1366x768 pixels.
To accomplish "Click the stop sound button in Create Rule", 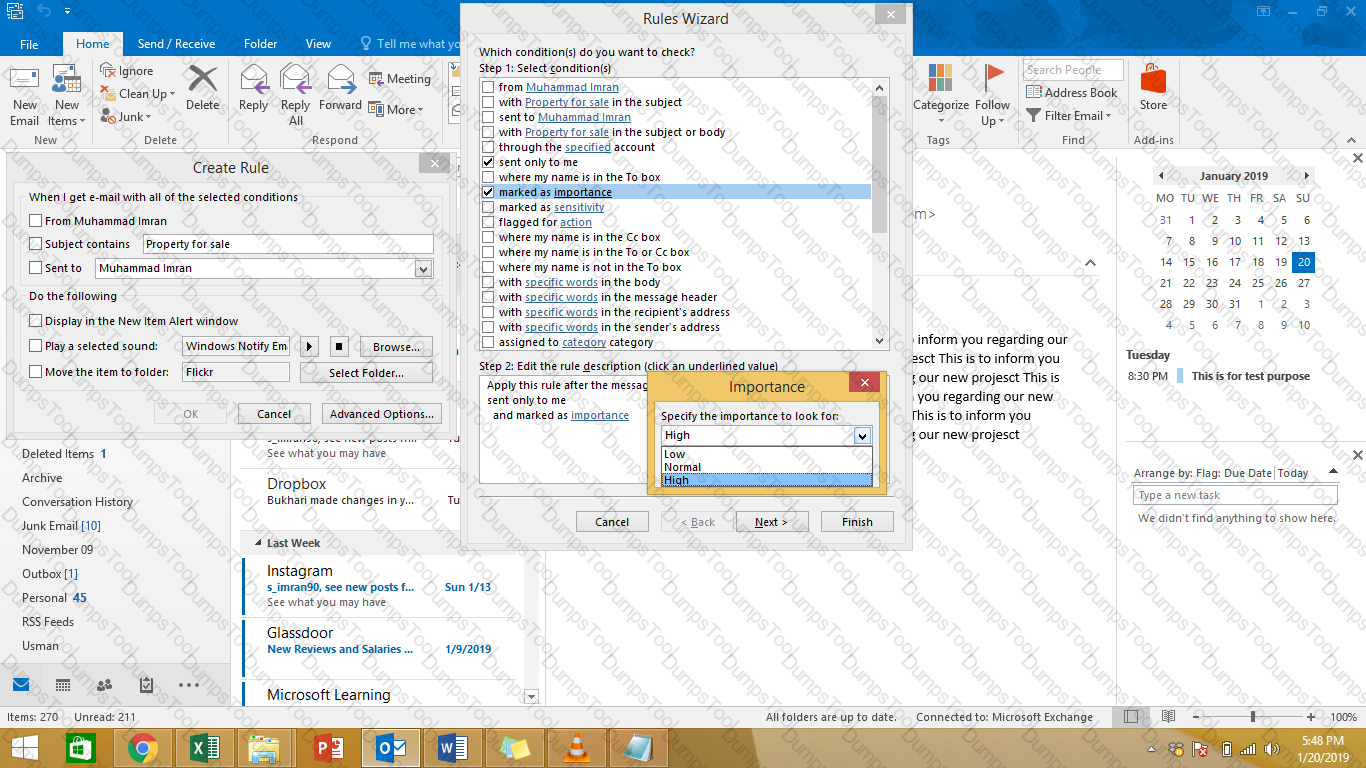I will [339, 347].
